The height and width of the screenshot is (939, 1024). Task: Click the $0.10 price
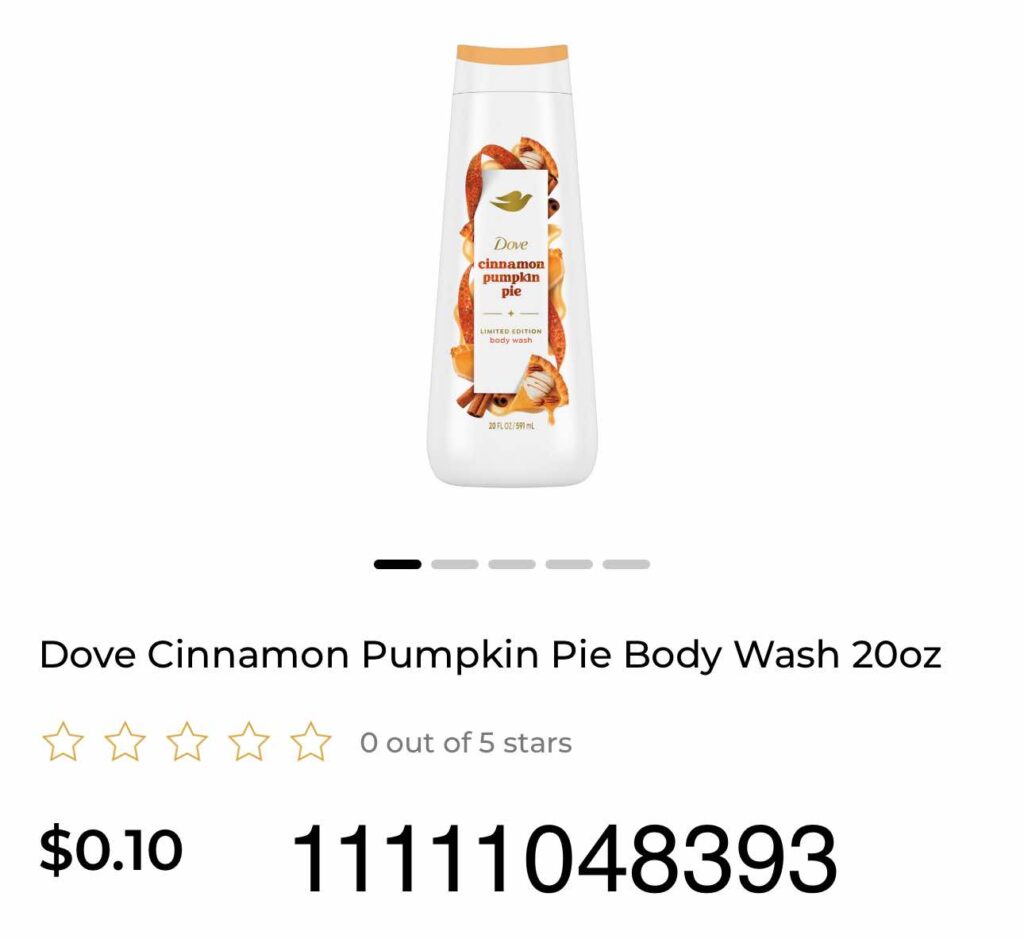point(110,849)
